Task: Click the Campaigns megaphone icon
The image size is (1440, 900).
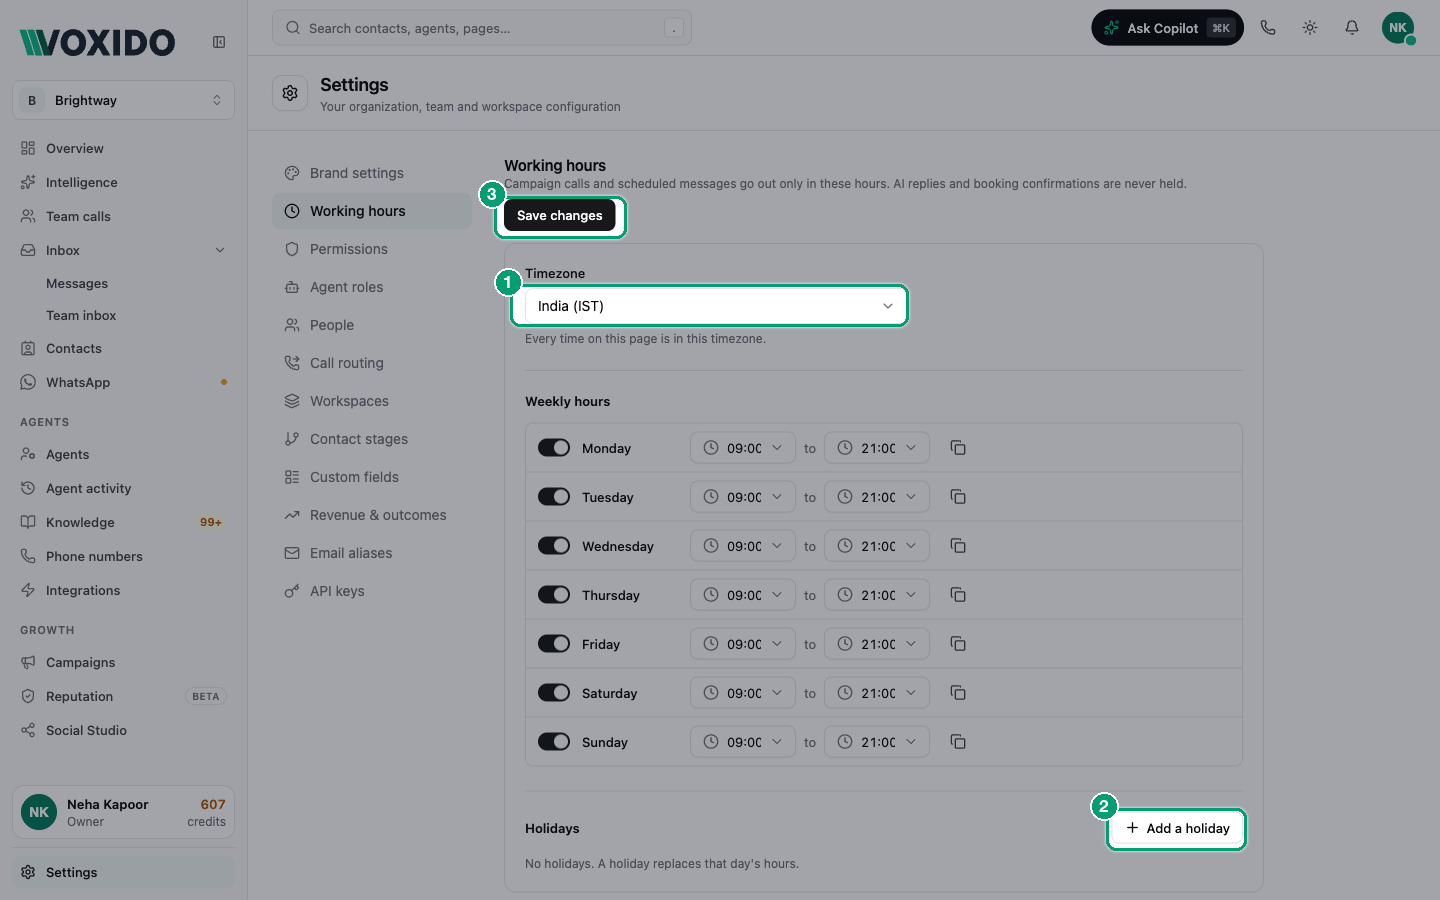Action: [28, 662]
